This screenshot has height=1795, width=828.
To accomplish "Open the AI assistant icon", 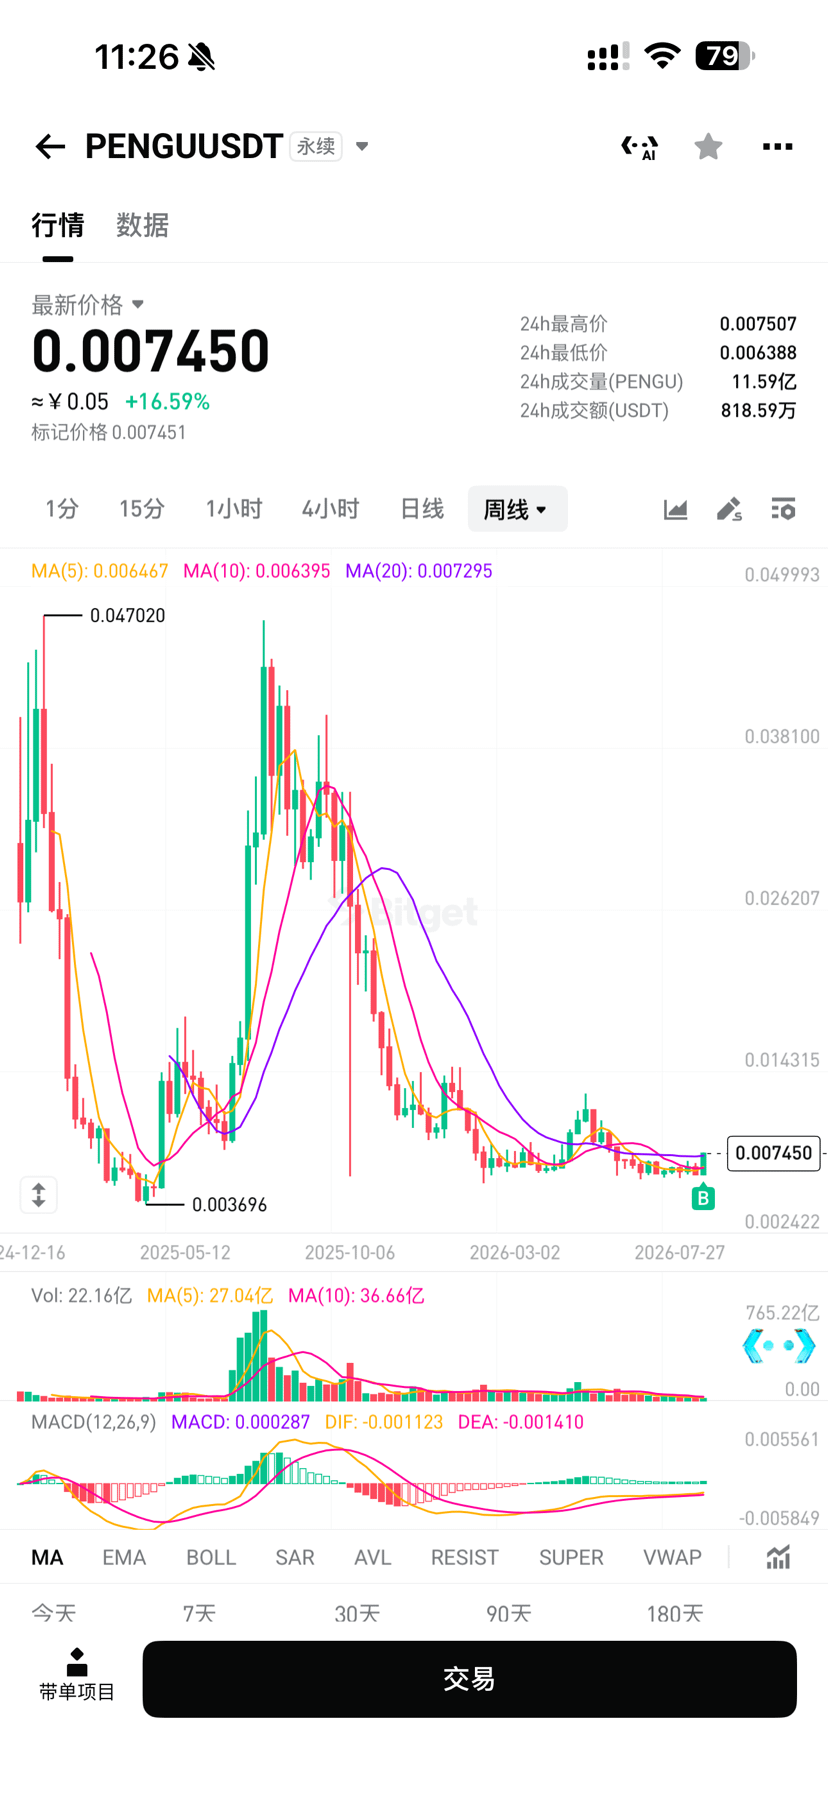I will (x=640, y=147).
